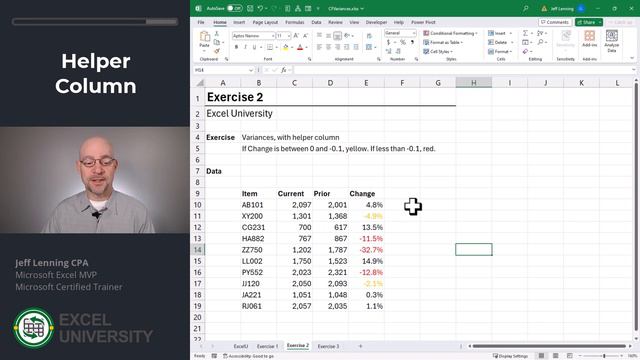
Task: Toggle Bold formatting
Action: 236,47
